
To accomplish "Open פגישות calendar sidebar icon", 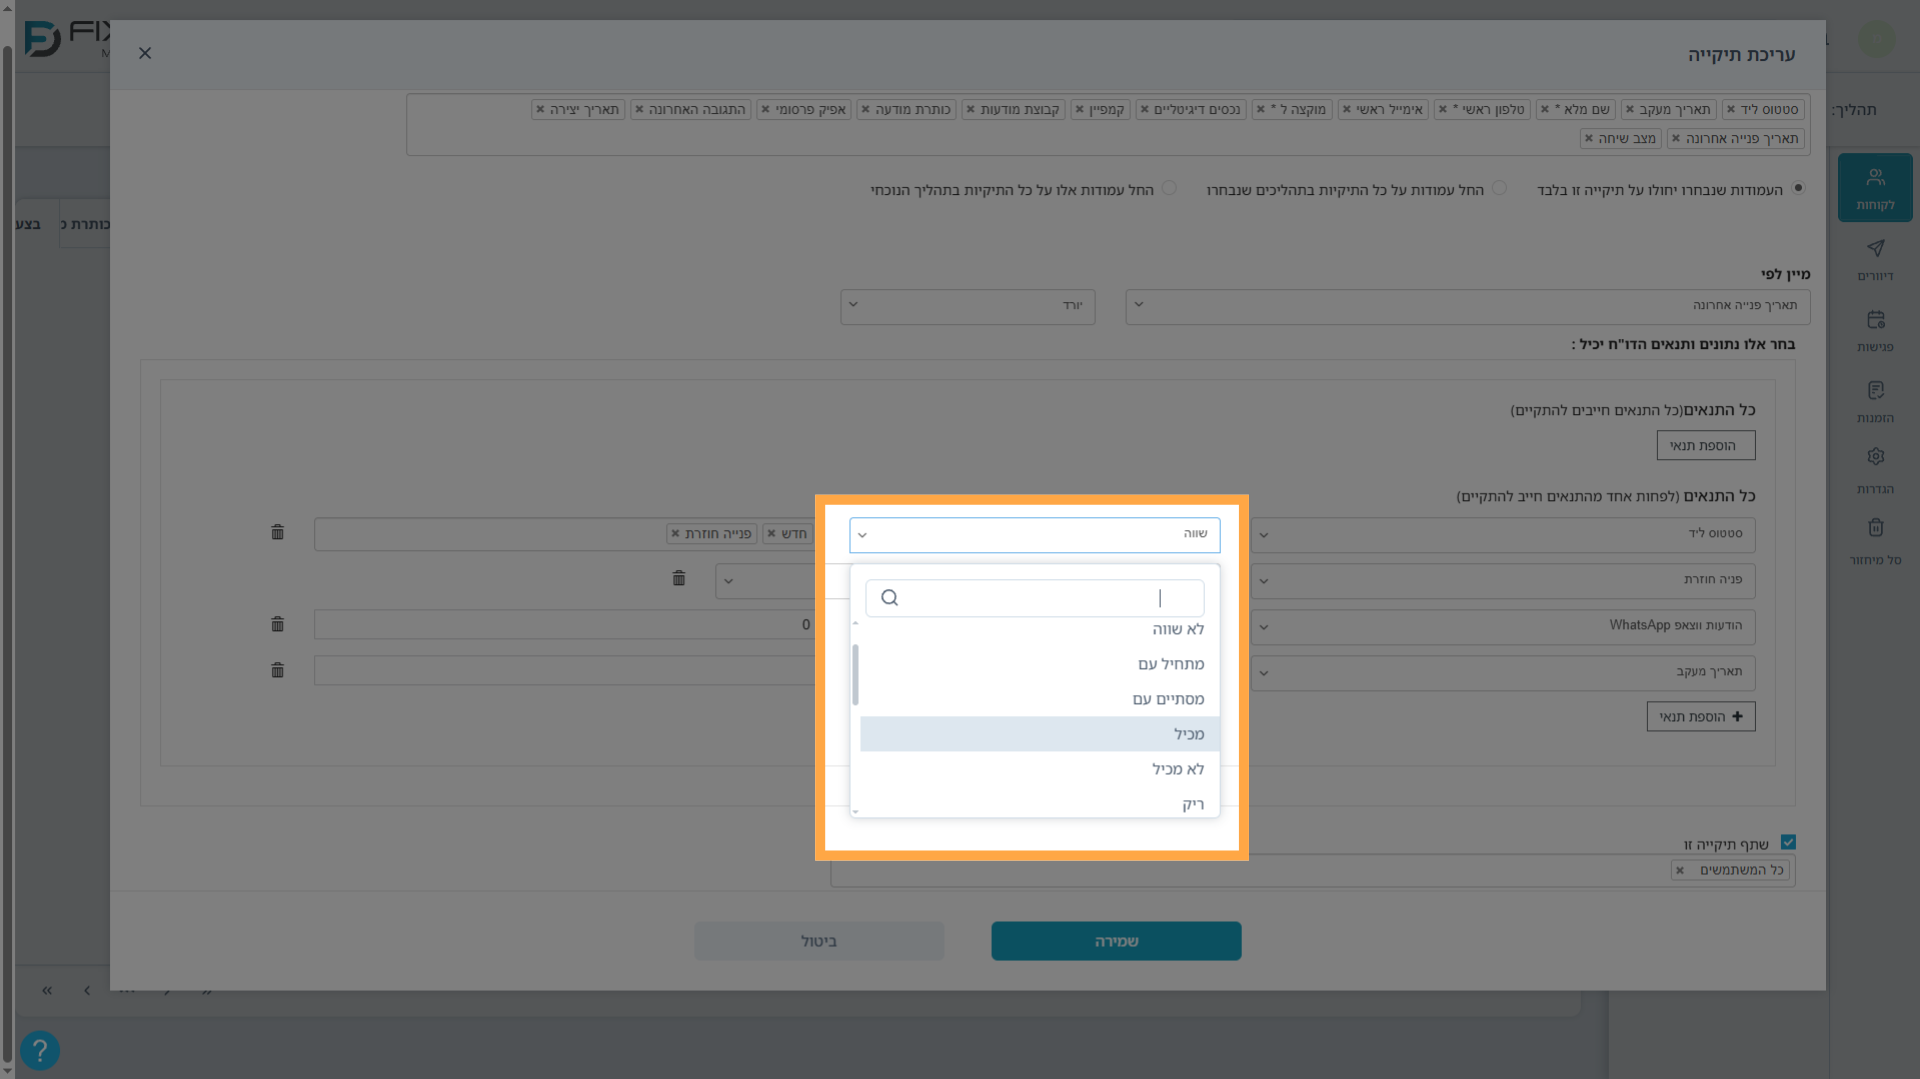I will (x=1875, y=330).
